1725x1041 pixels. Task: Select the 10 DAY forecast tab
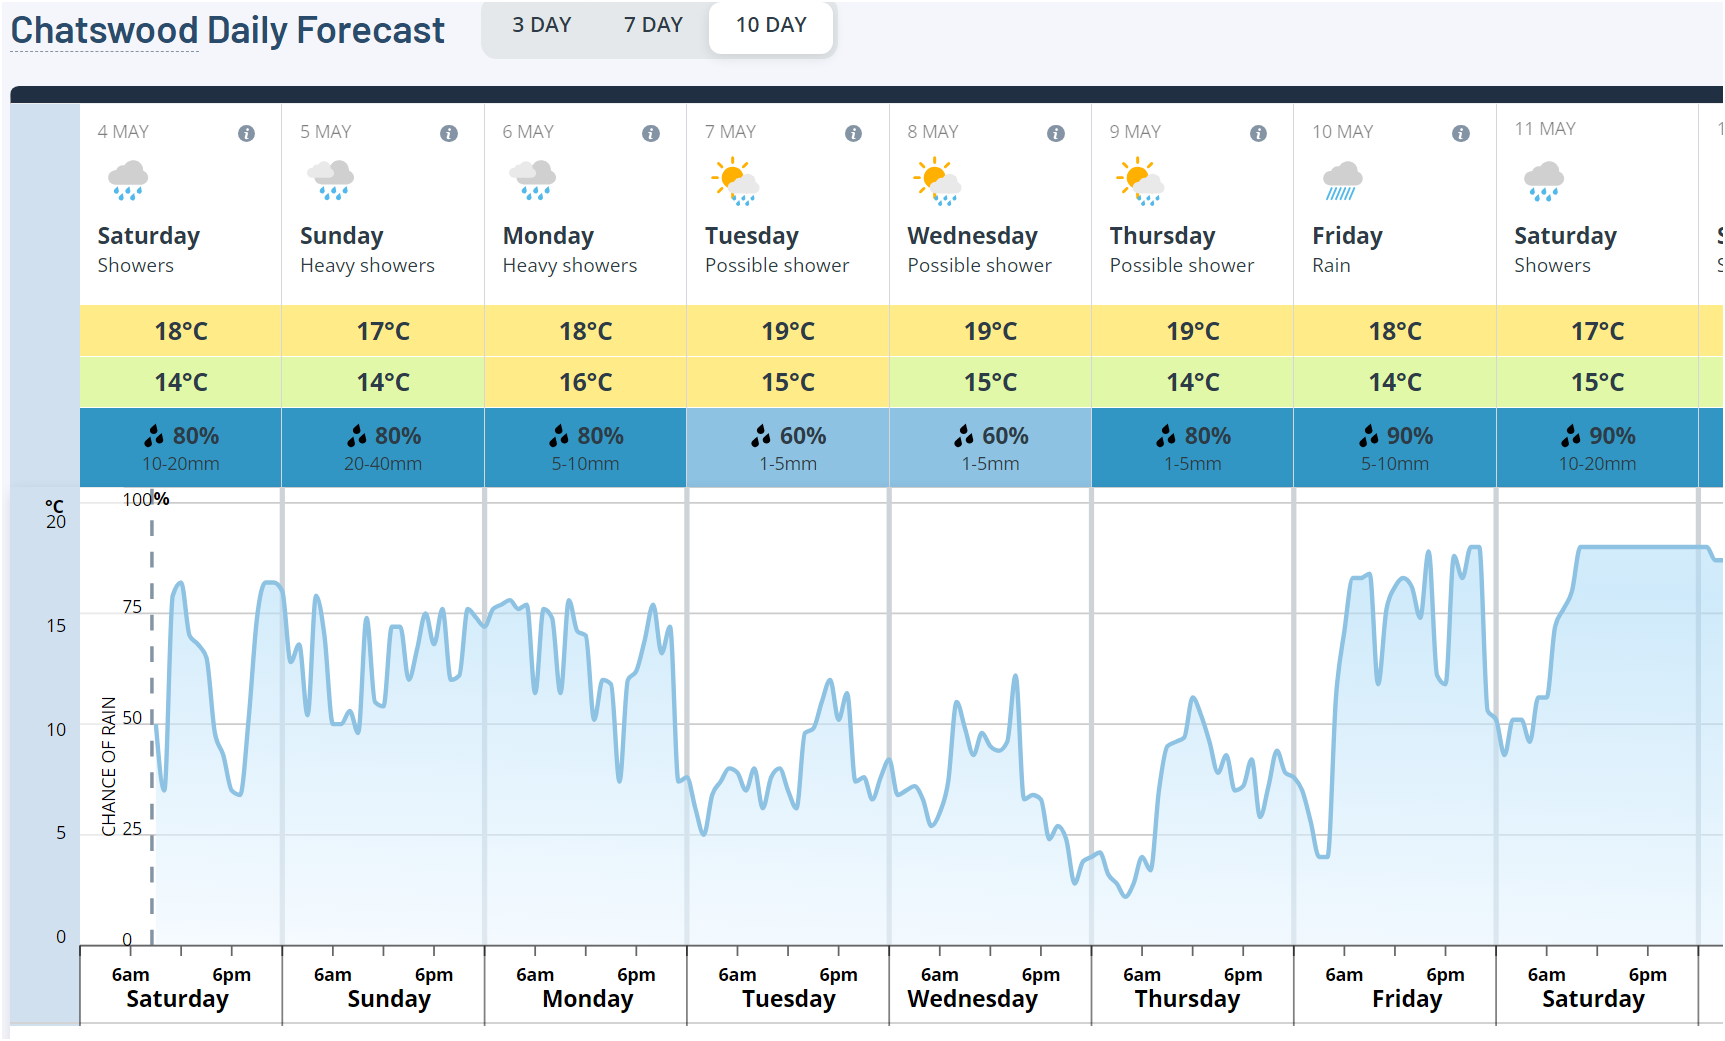click(771, 25)
